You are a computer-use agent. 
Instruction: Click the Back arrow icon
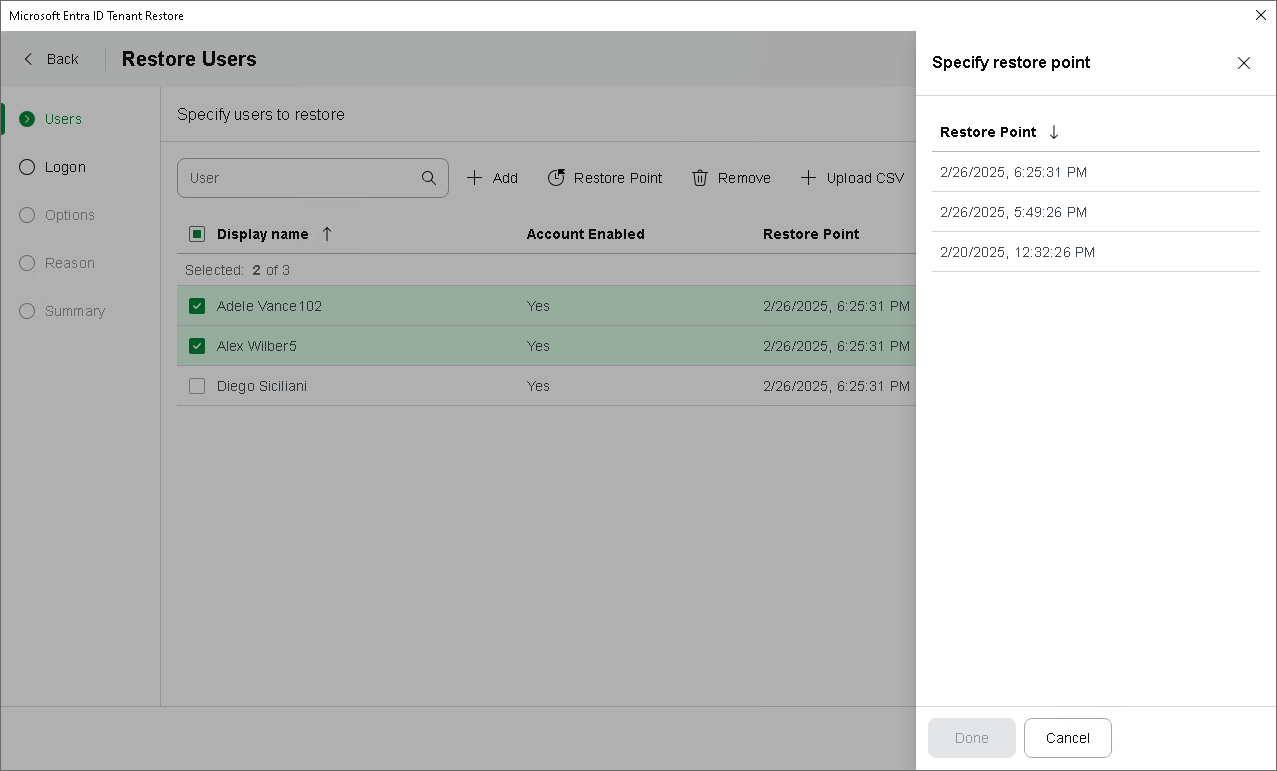[28, 59]
